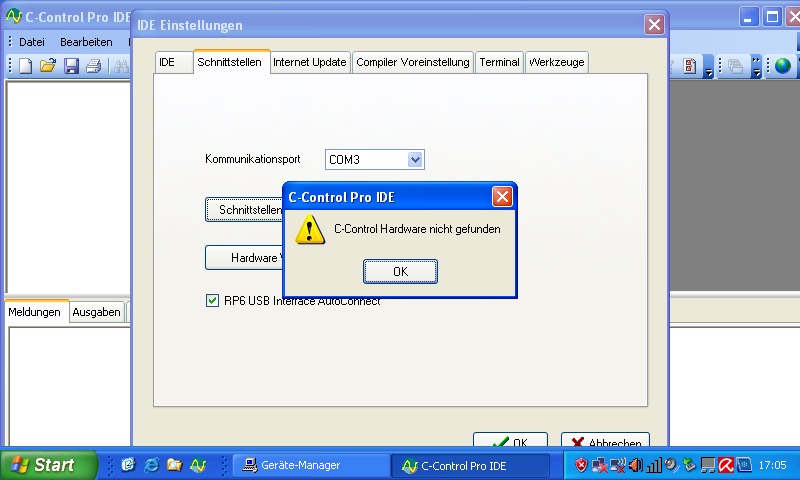Screen dimensions: 800x480
Task: Expand toolbar options arrow beside checklist icon
Action: pos(709,67)
